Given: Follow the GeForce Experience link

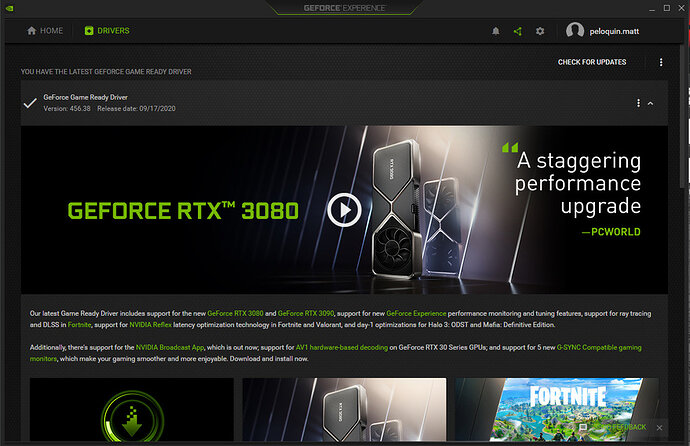Looking at the screenshot, I should [x=416, y=314].
